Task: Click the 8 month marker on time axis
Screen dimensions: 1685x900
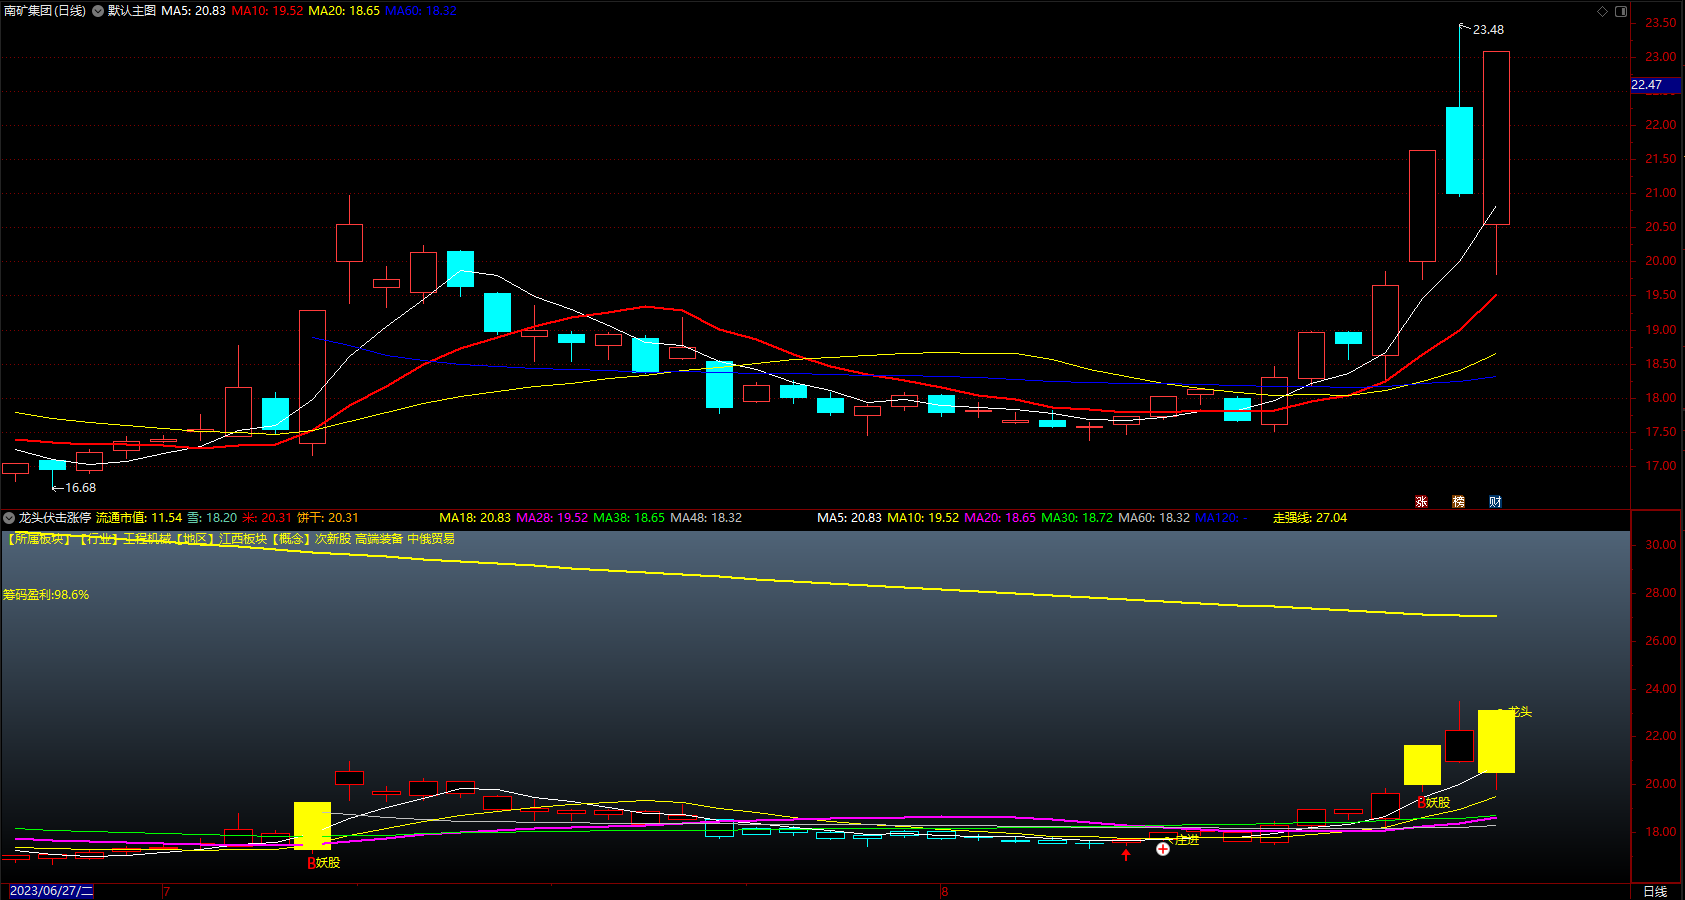Action: (x=944, y=891)
